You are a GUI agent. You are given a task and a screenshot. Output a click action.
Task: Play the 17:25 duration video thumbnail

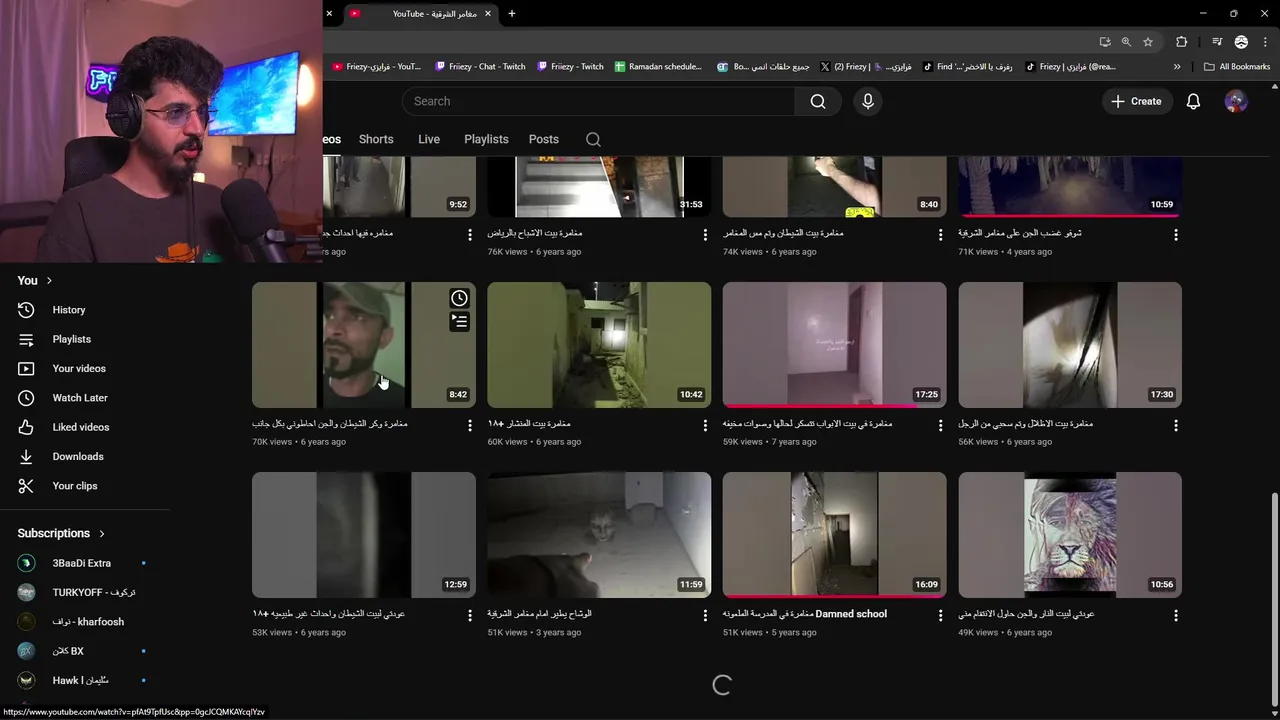click(834, 345)
